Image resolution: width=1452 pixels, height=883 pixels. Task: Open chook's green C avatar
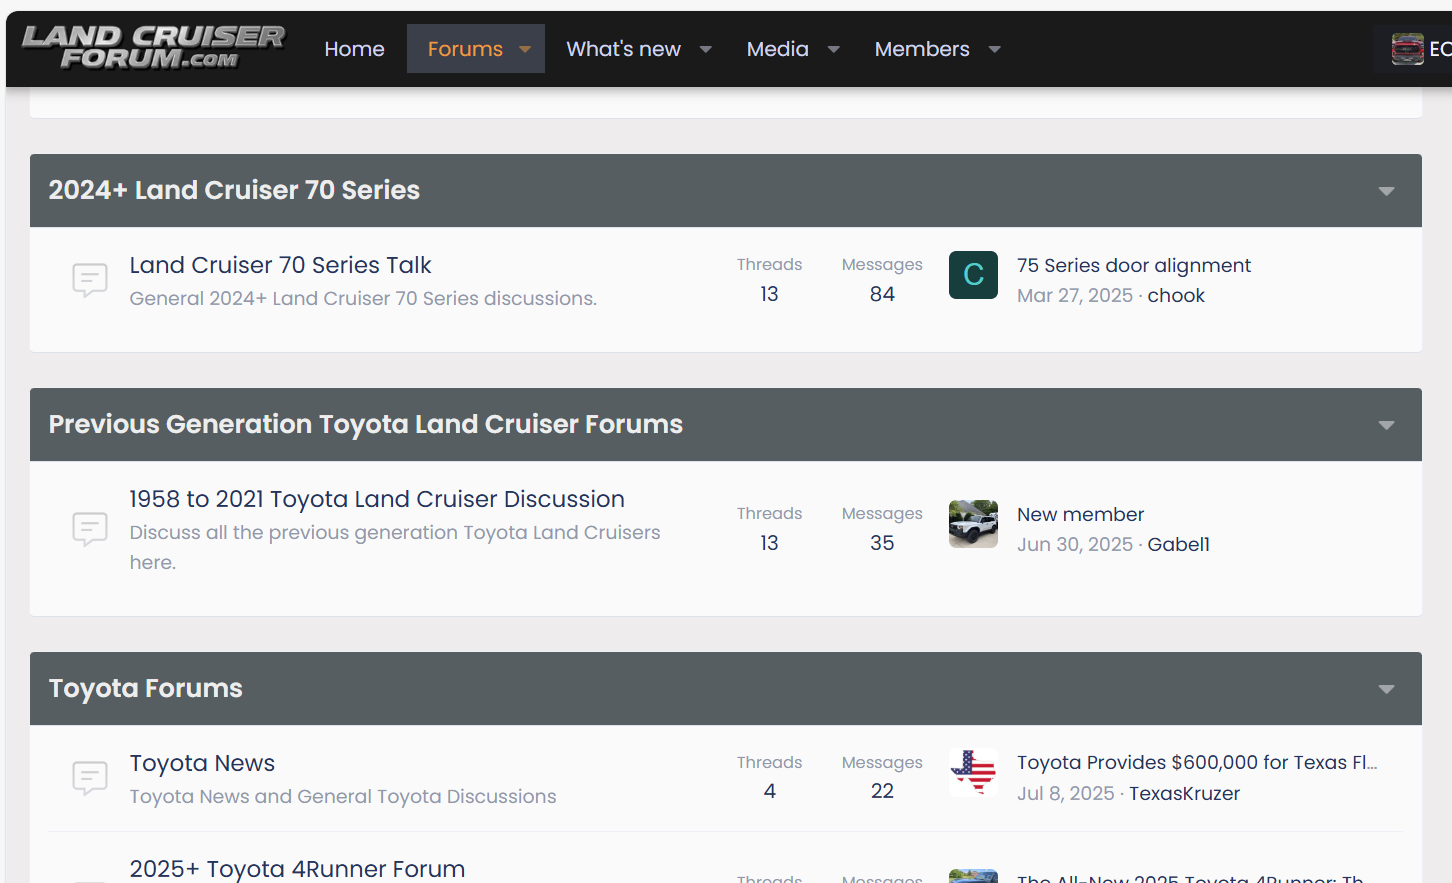[x=973, y=275]
